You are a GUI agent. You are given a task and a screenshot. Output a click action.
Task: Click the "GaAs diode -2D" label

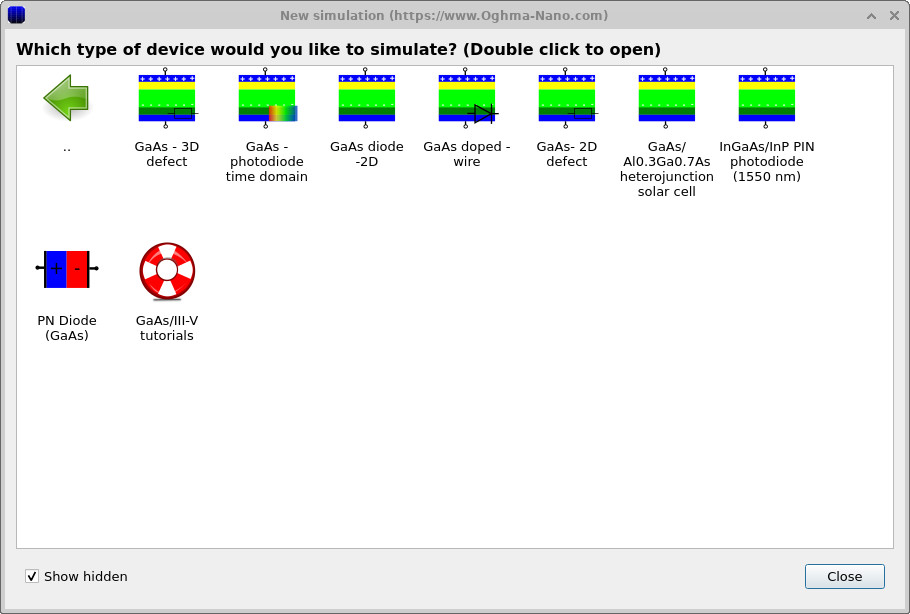tap(367, 154)
